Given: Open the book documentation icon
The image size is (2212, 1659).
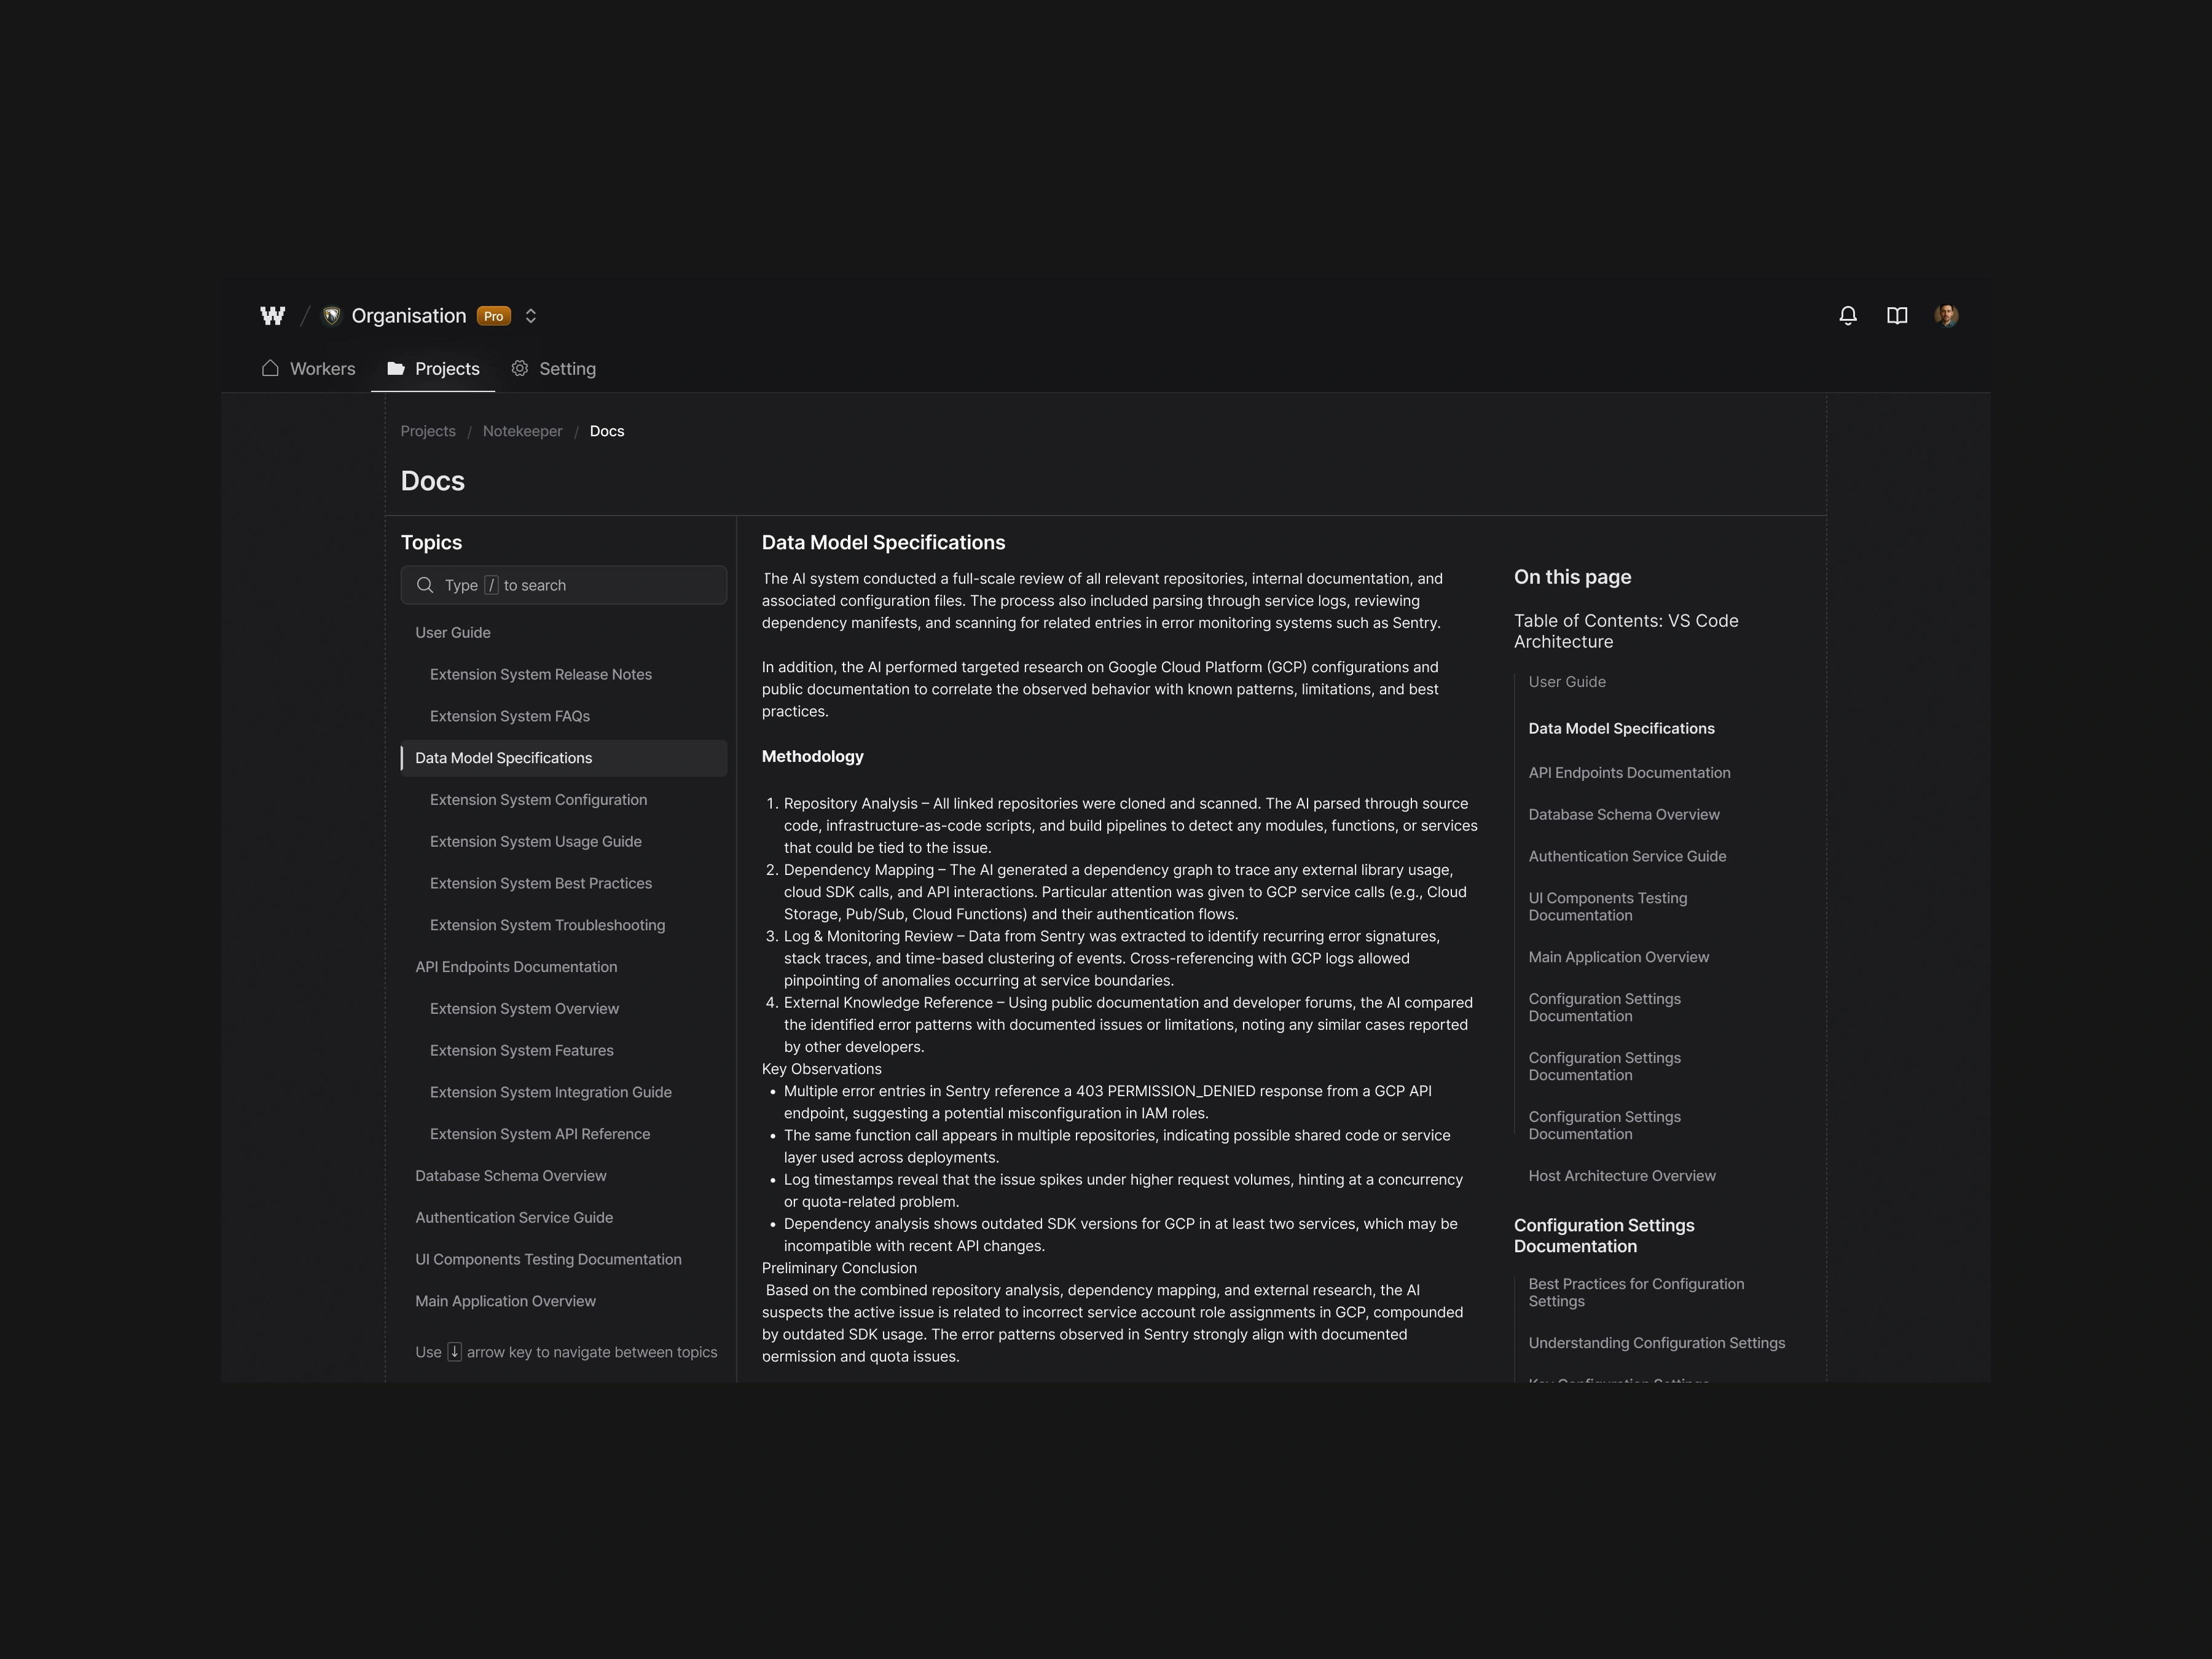Looking at the screenshot, I should pos(1896,316).
